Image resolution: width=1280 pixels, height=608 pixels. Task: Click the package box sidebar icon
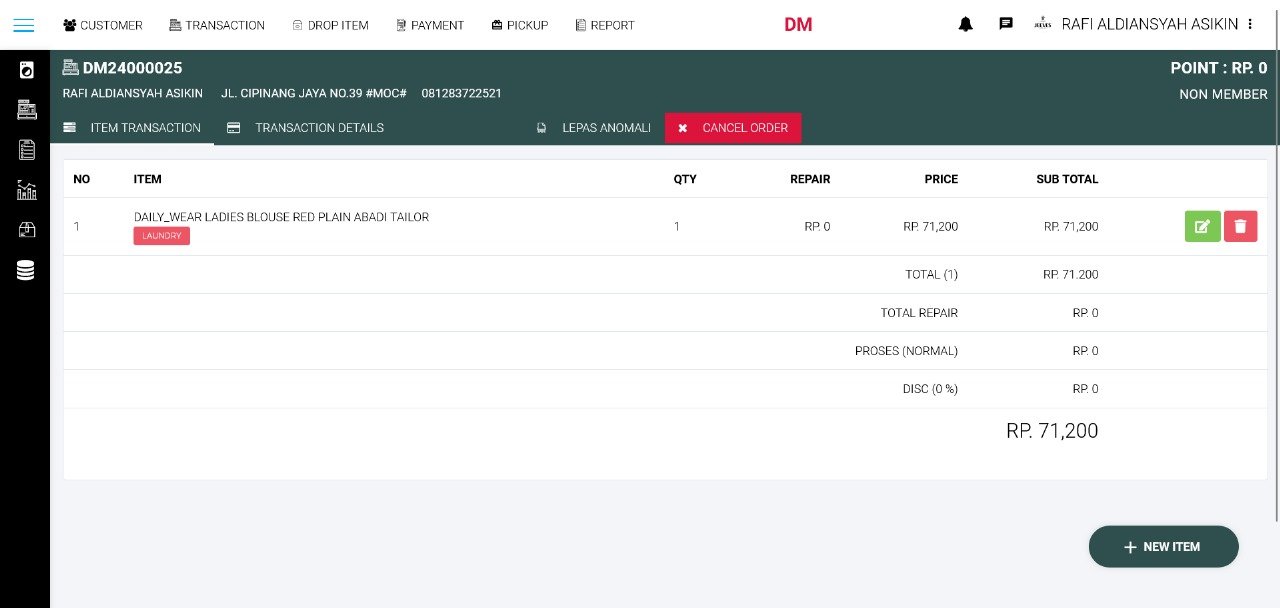tap(26, 230)
